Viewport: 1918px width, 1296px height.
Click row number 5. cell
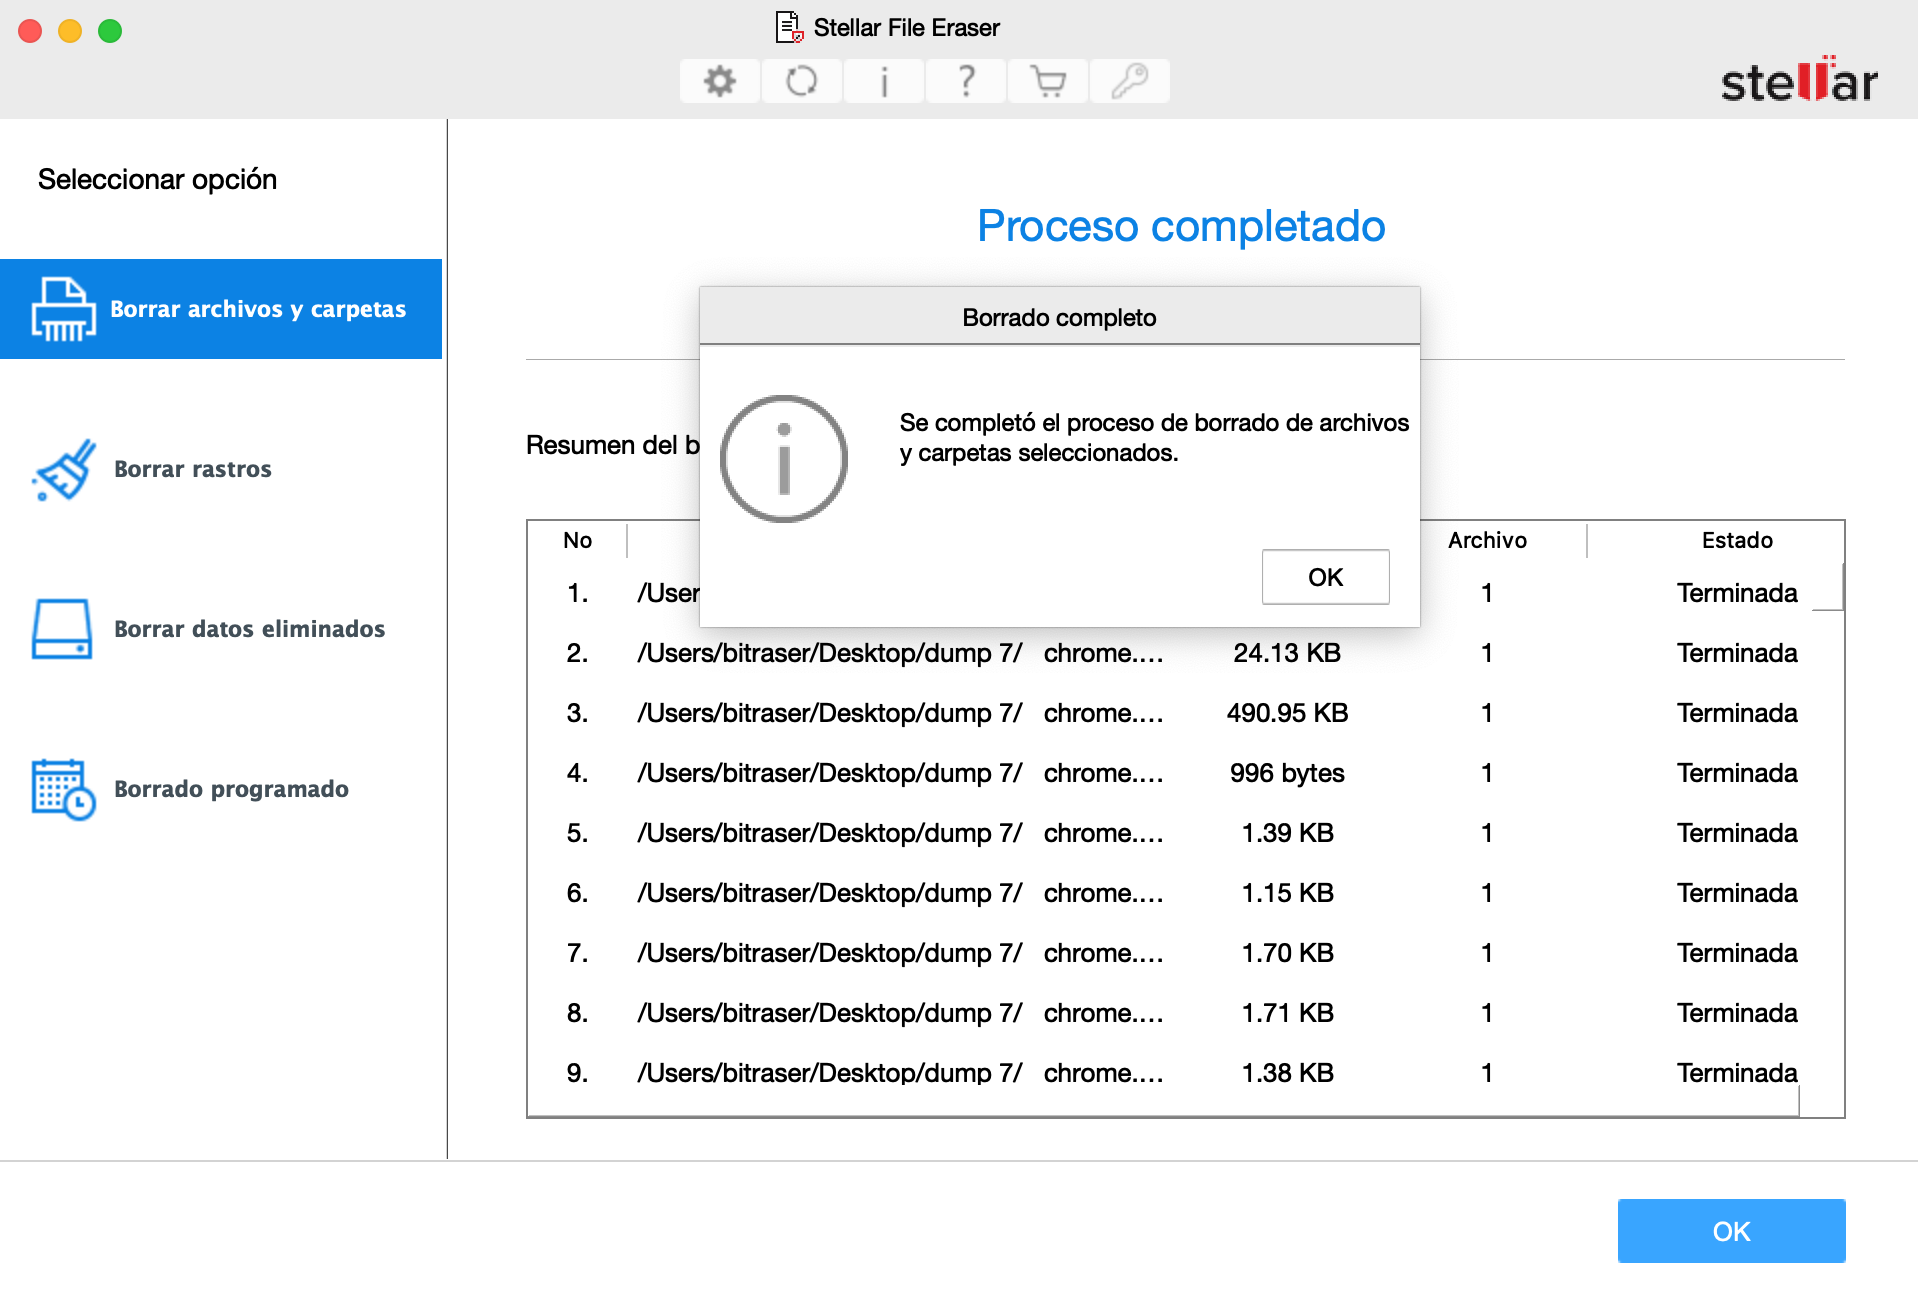(x=577, y=833)
